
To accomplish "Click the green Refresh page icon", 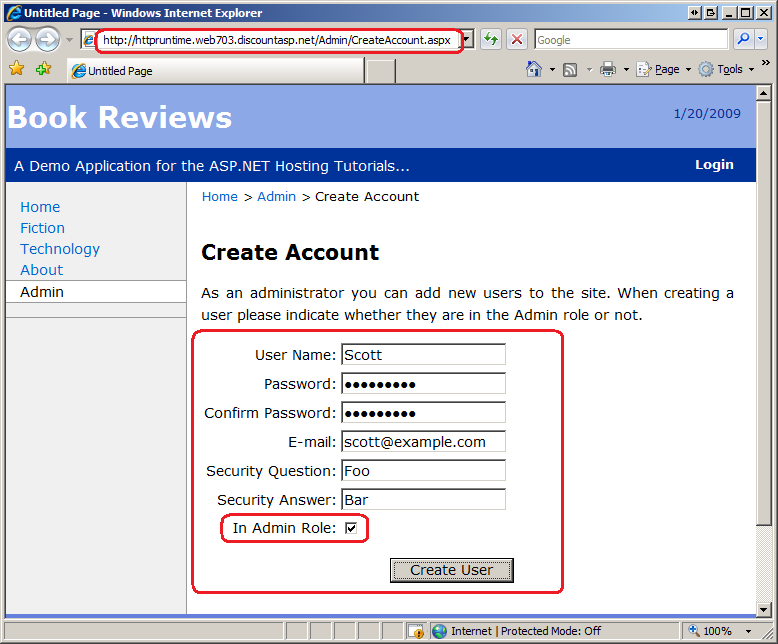I will point(491,39).
